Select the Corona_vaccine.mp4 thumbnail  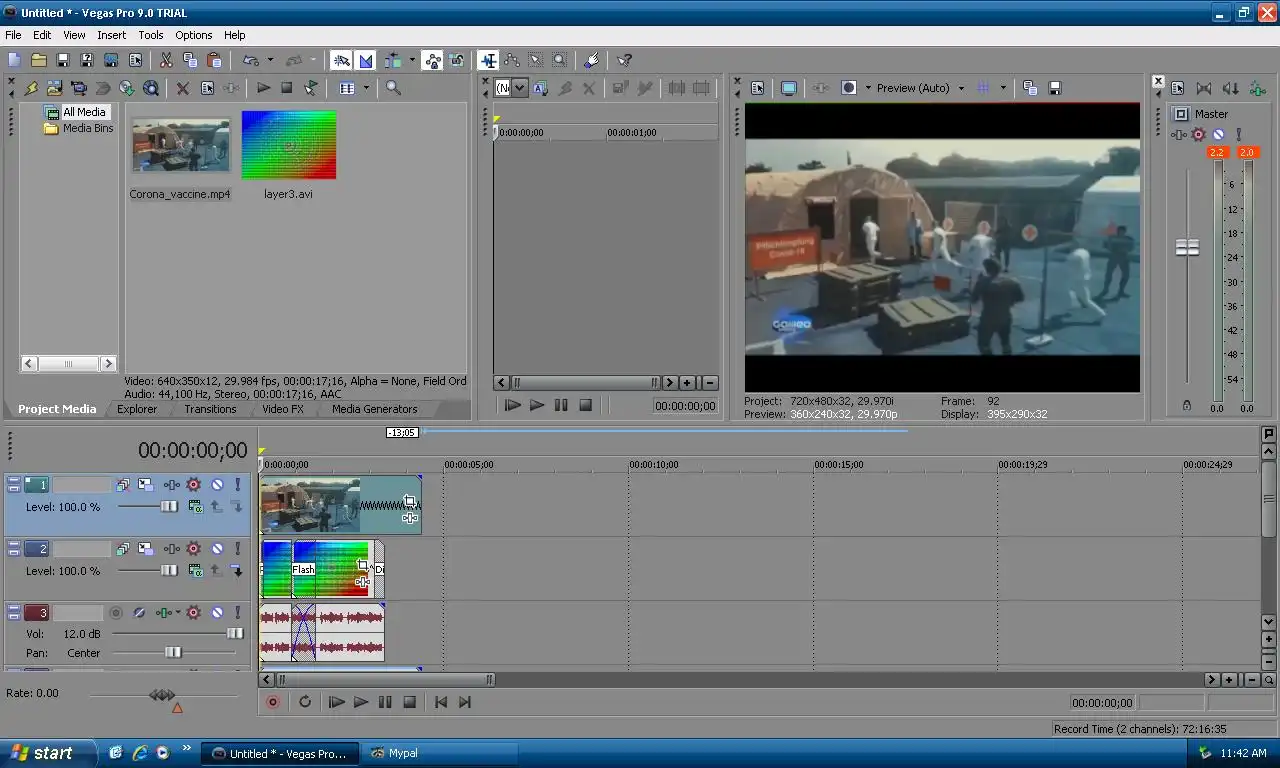180,144
